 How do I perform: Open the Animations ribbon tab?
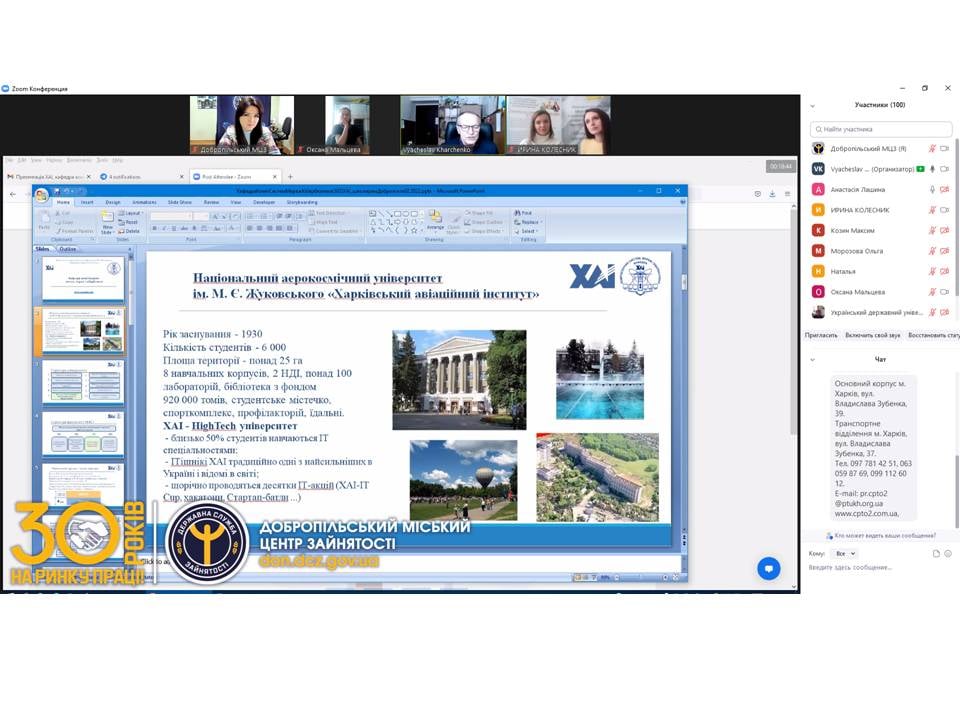tap(144, 202)
